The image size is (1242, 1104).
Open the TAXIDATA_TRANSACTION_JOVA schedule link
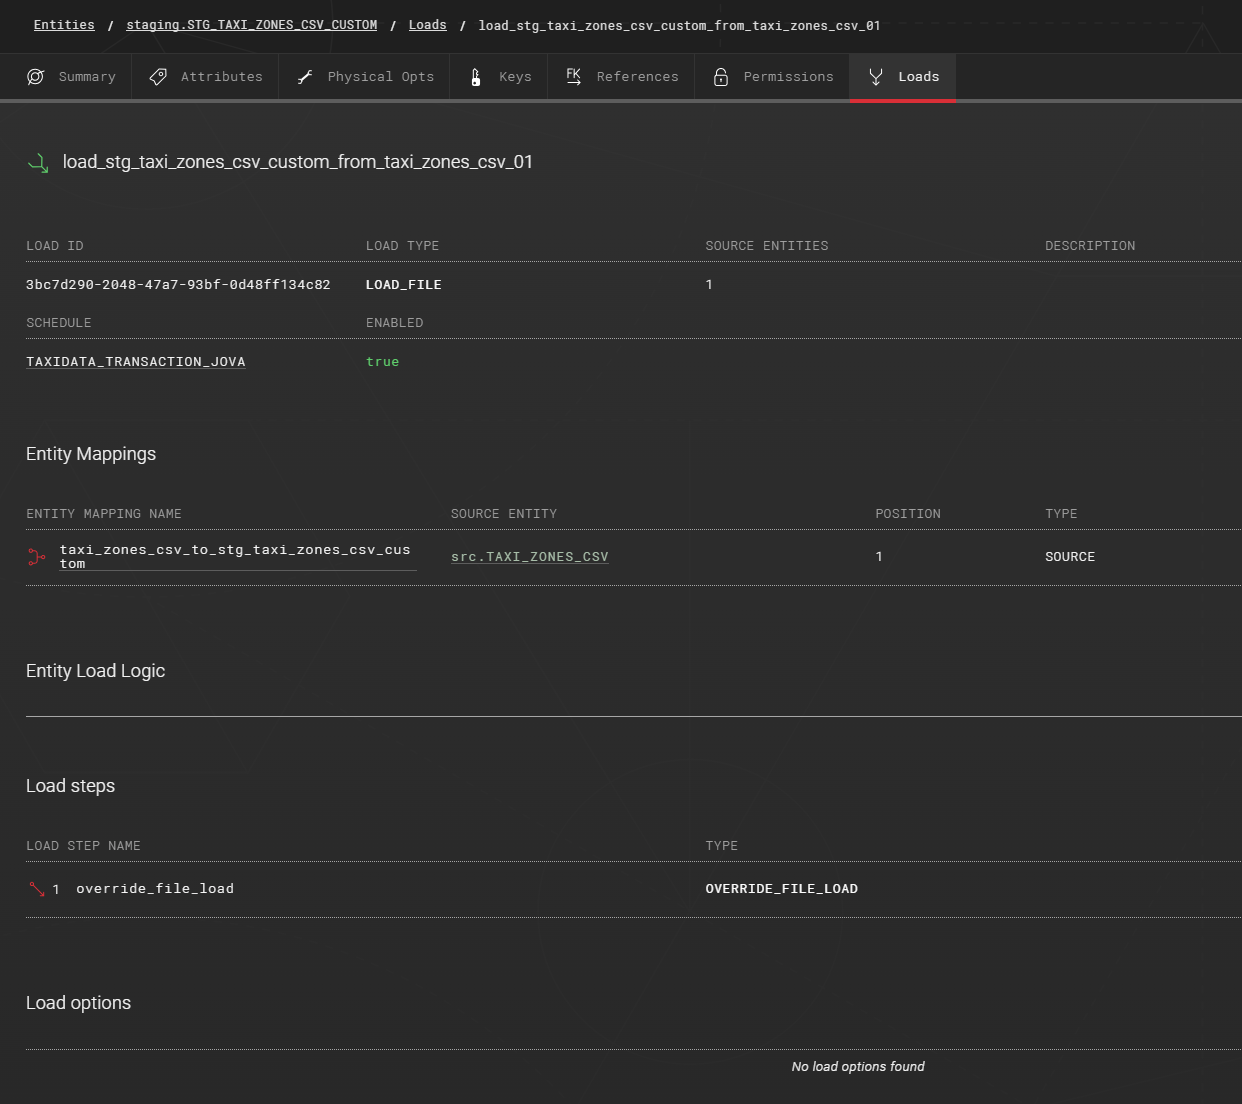pos(136,362)
